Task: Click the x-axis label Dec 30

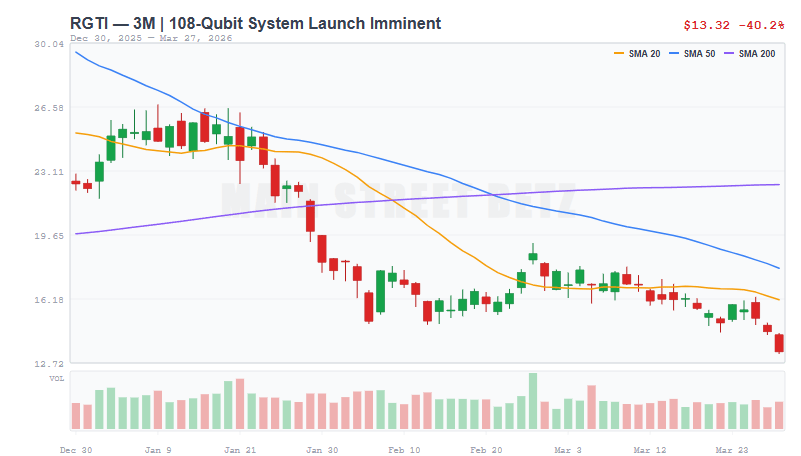Action: click(x=76, y=450)
